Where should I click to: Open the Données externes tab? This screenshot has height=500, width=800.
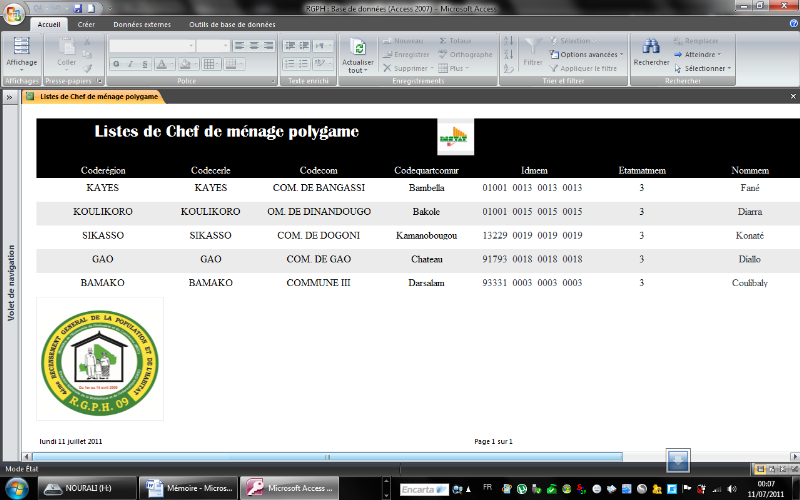142,24
